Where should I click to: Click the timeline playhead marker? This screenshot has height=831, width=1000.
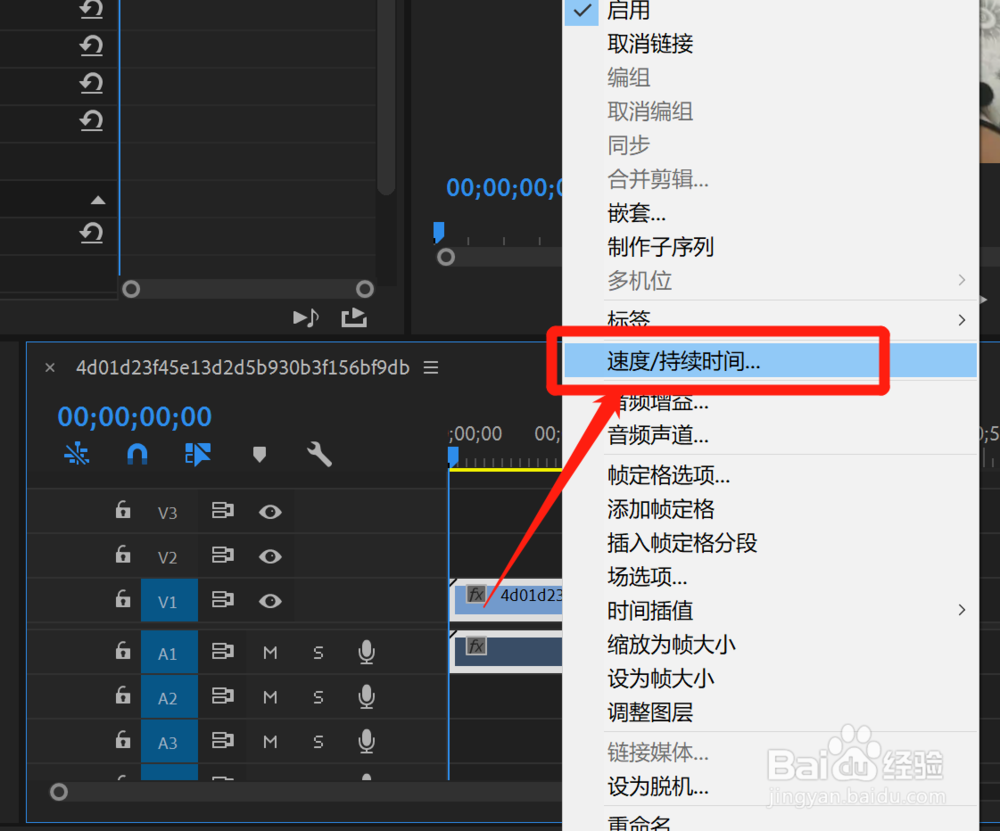(x=453, y=455)
